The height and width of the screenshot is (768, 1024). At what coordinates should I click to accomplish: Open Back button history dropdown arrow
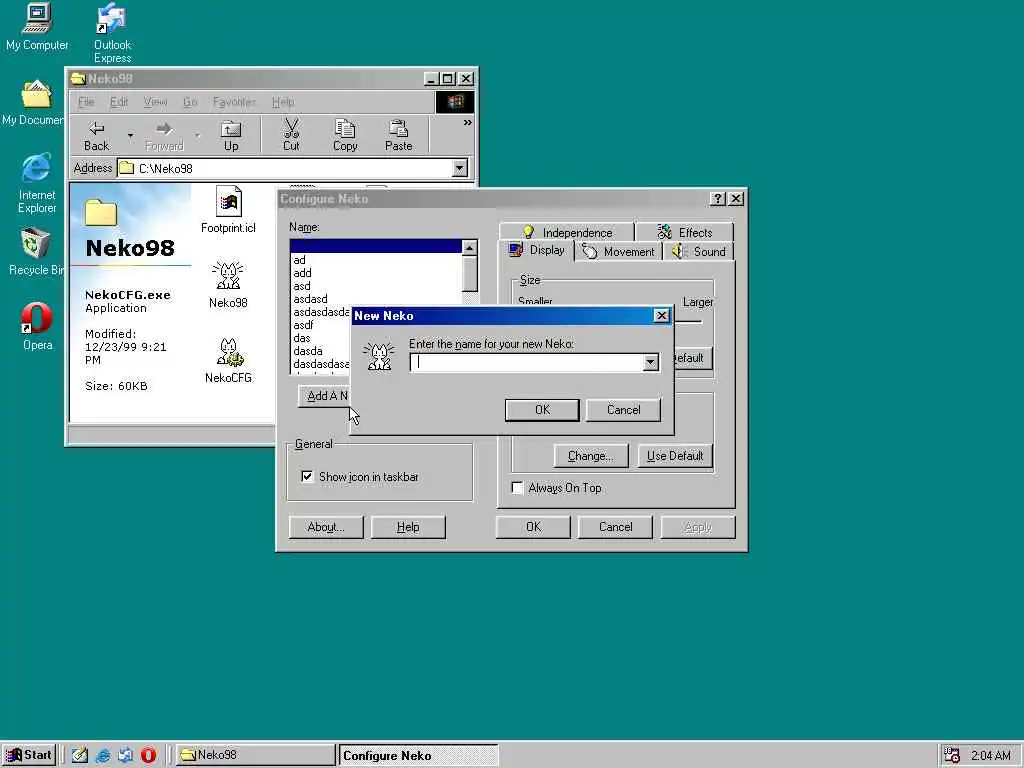130,136
